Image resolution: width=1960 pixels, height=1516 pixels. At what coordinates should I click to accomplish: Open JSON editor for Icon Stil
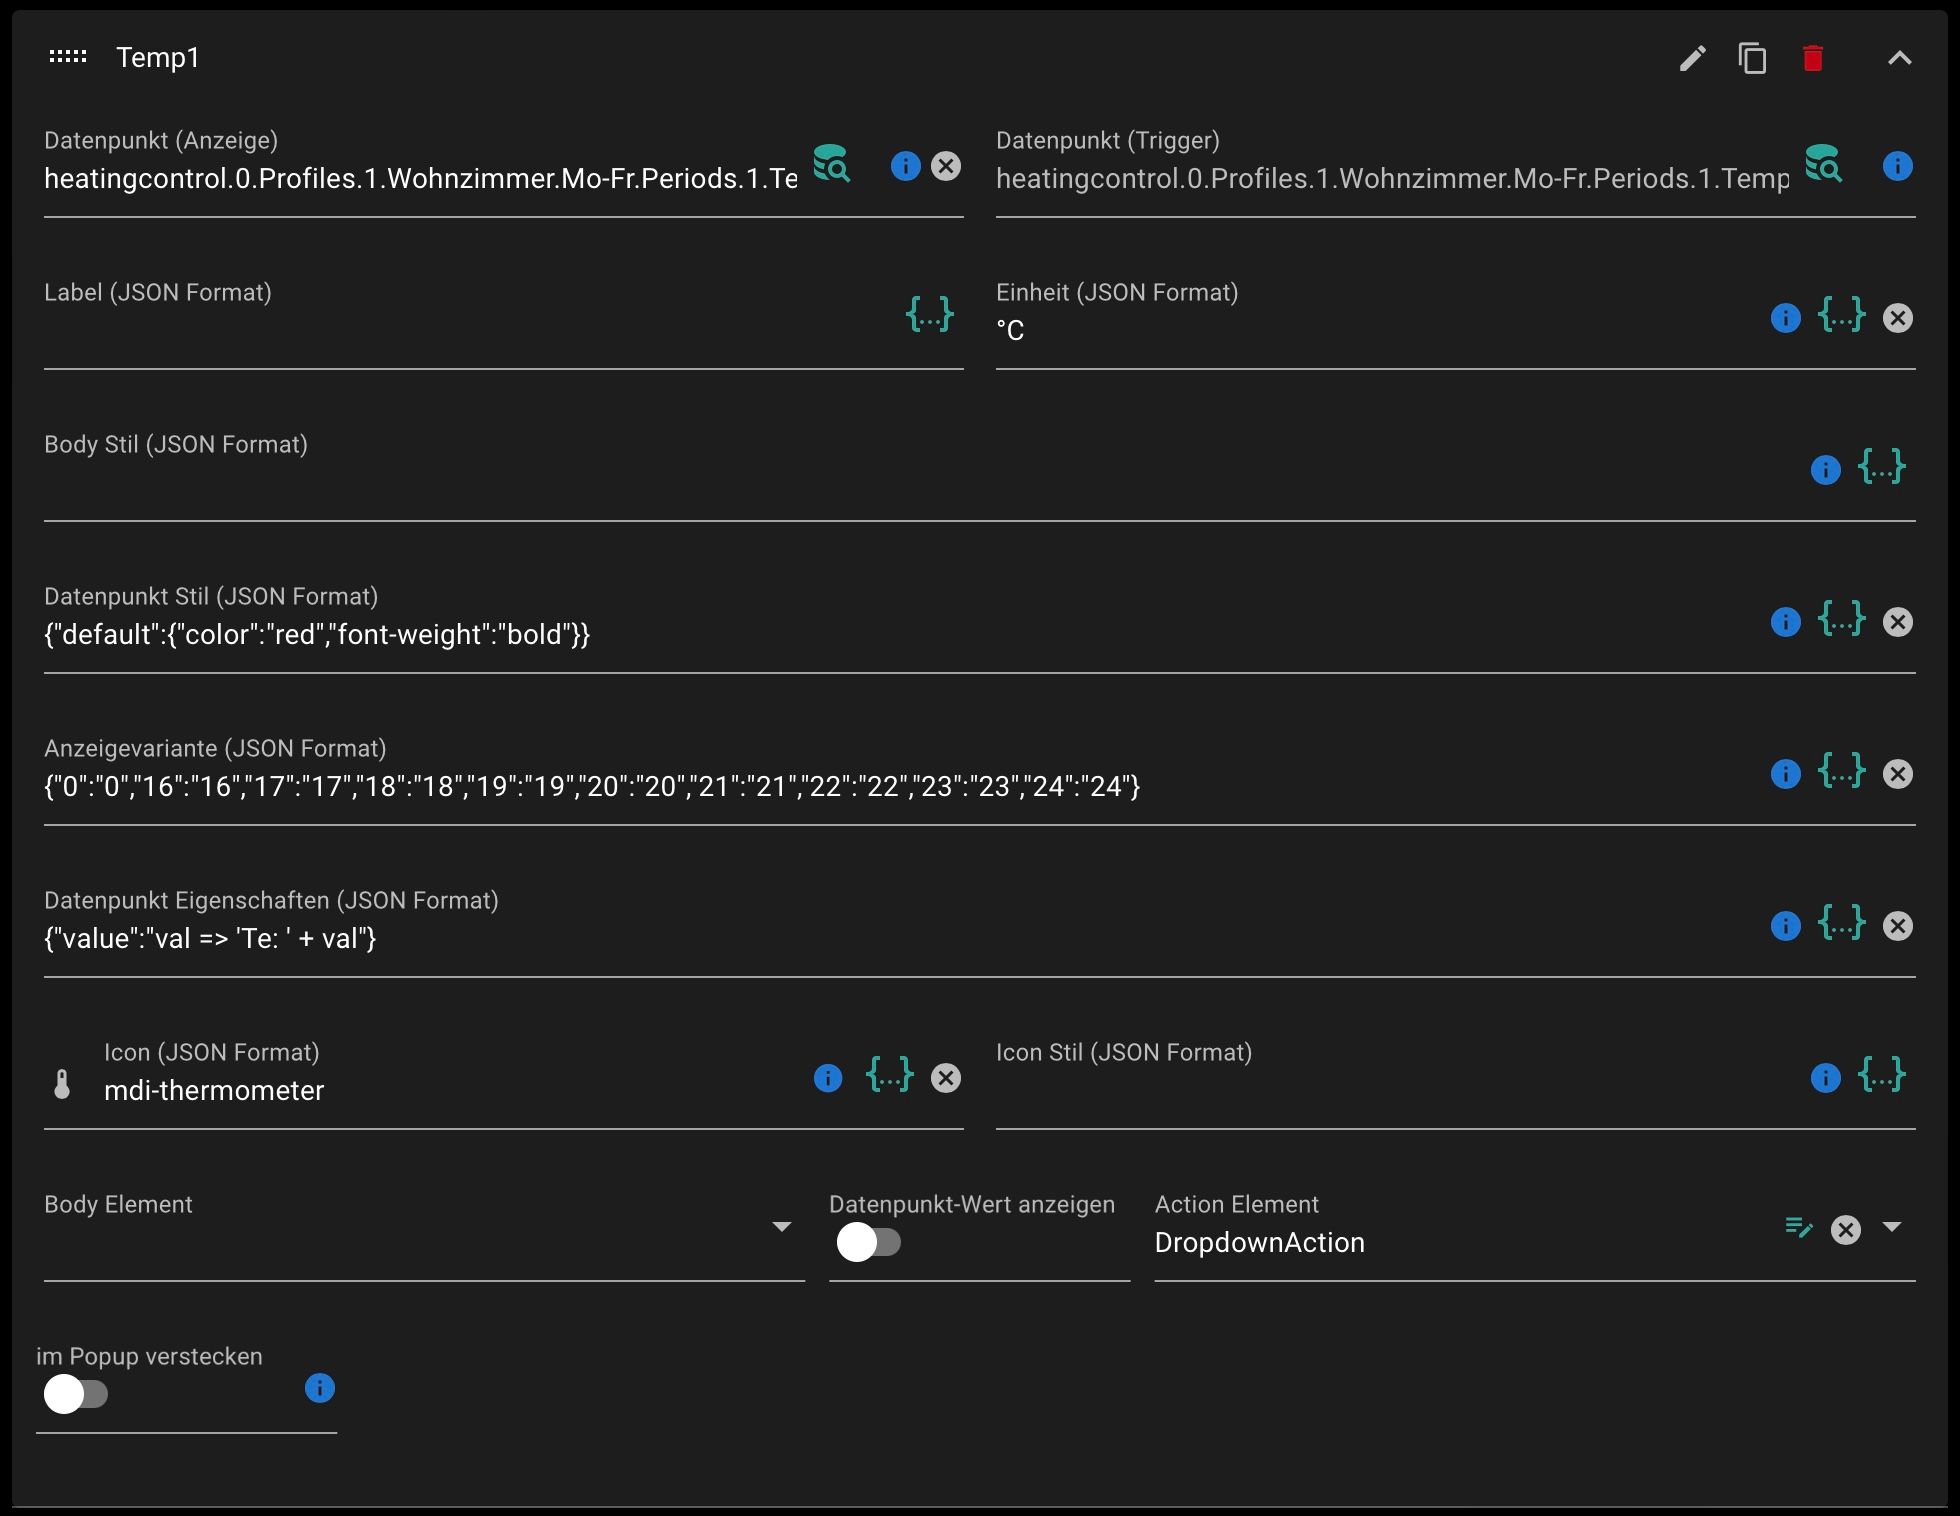click(1881, 1075)
